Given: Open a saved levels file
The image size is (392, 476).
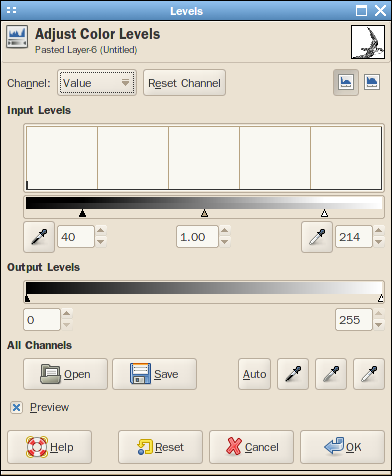Looking at the screenshot, I should (65, 374).
